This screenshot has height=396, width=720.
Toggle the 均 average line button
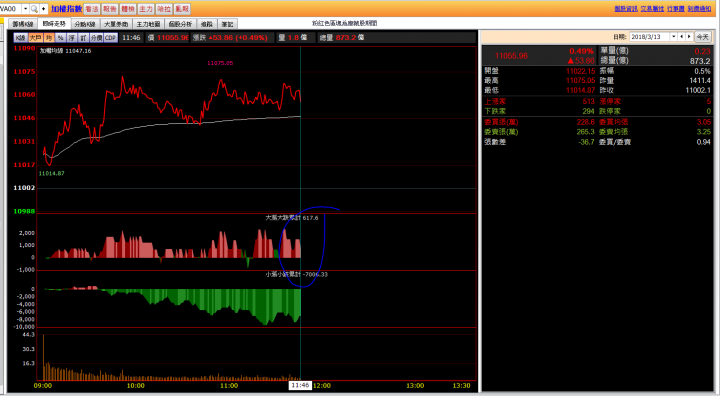click(49, 38)
